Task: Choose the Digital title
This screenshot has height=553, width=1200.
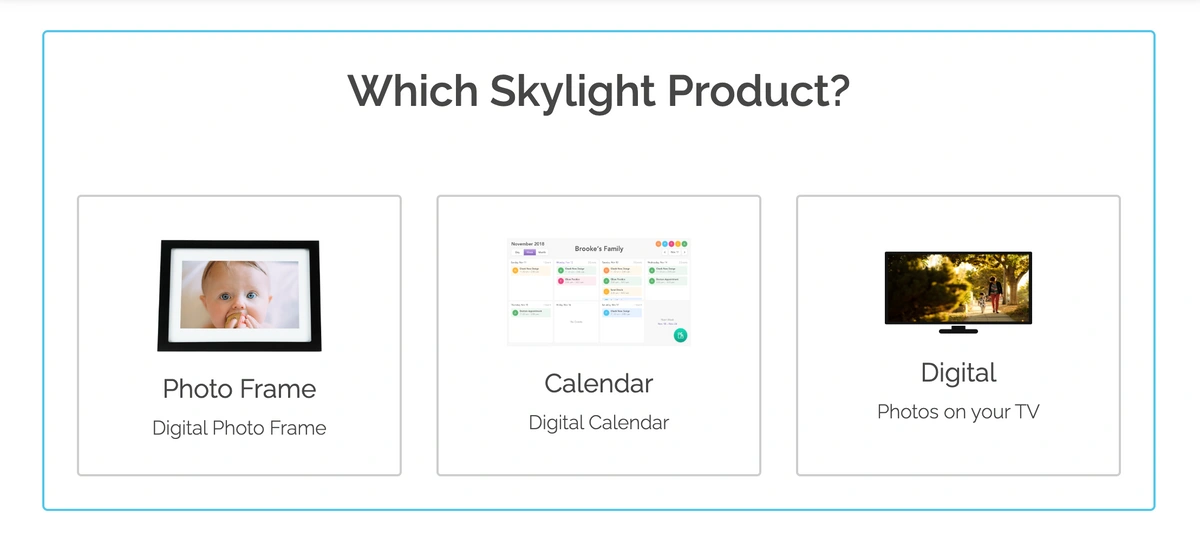Action: click(x=958, y=373)
